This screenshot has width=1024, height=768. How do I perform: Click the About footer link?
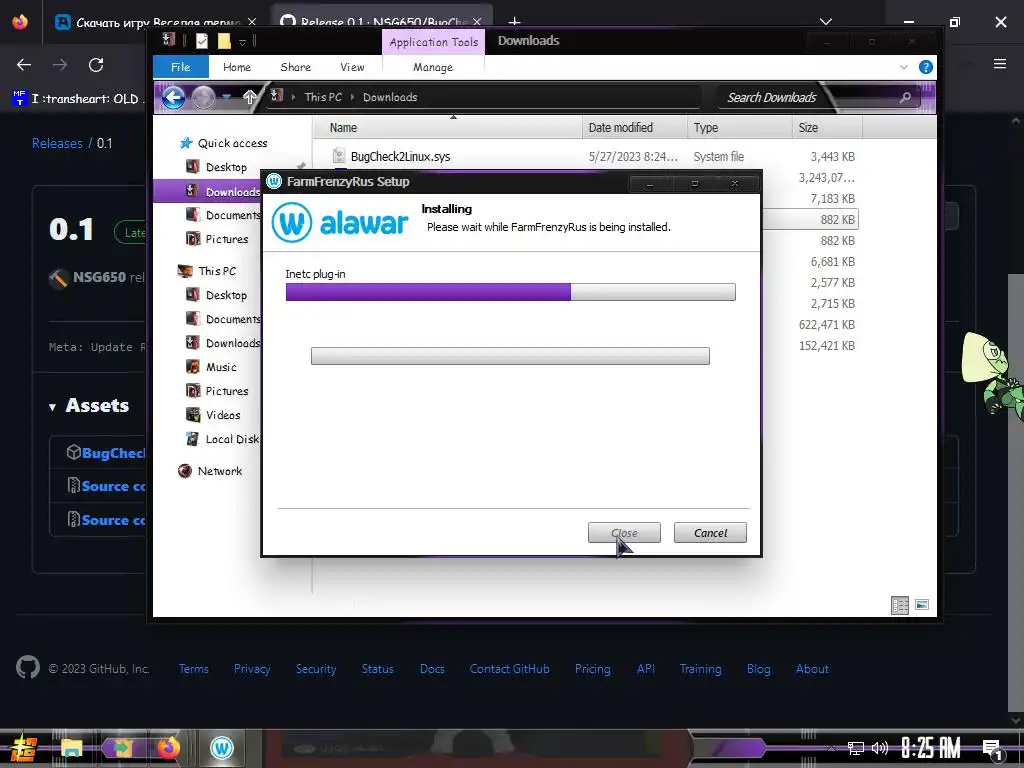click(x=812, y=669)
